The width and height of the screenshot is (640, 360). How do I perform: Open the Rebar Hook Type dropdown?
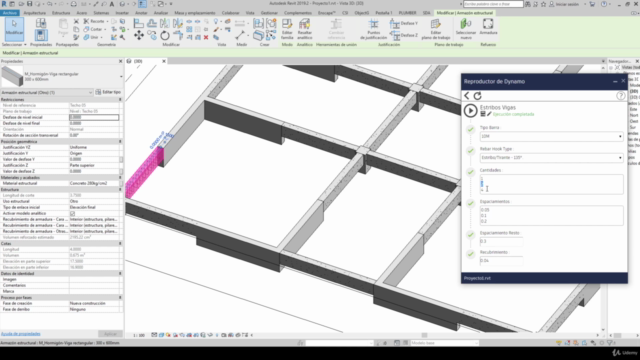551,158
